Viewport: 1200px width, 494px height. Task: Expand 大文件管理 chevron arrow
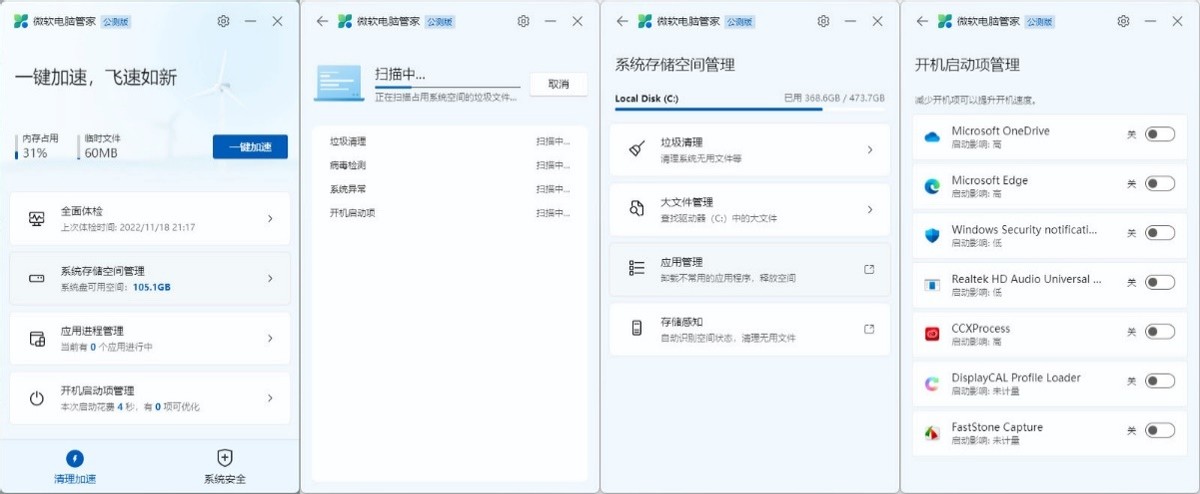click(x=869, y=210)
